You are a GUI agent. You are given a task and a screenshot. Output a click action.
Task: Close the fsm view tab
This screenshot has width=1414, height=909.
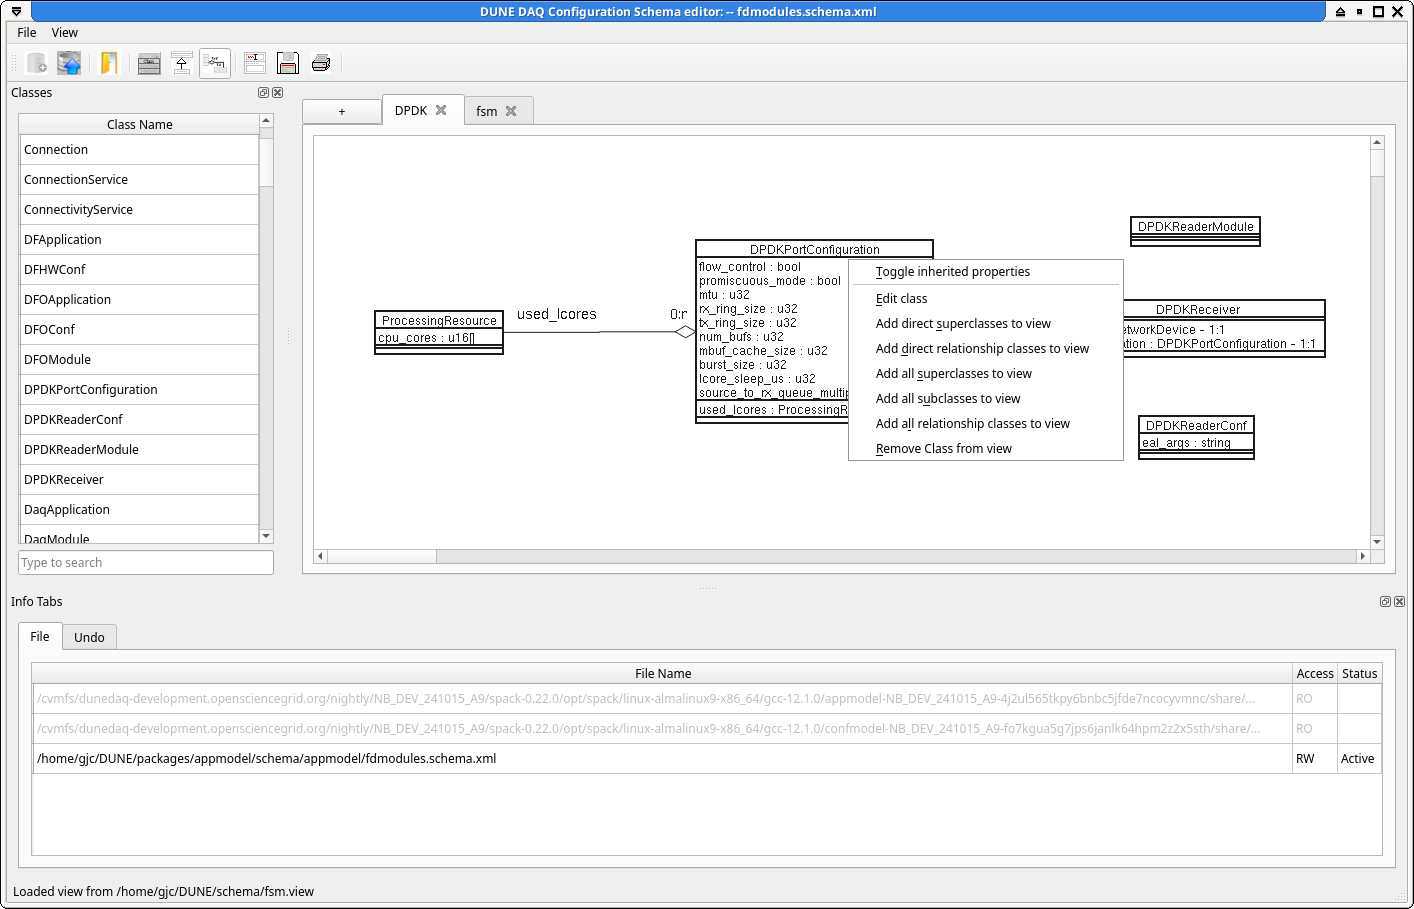point(511,111)
